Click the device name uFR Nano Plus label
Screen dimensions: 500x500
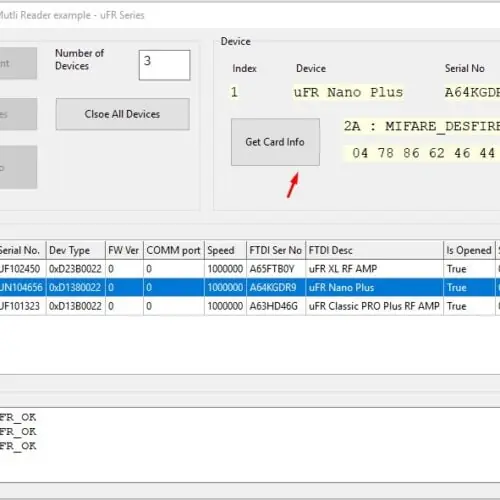pyautogui.click(x=348, y=92)
